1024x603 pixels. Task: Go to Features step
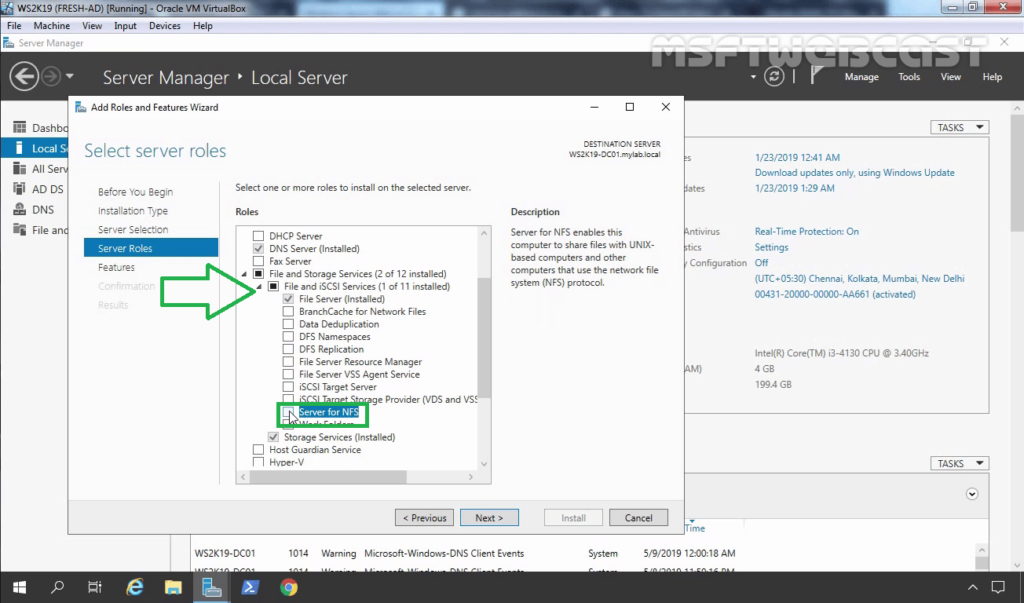click(116, 267)
